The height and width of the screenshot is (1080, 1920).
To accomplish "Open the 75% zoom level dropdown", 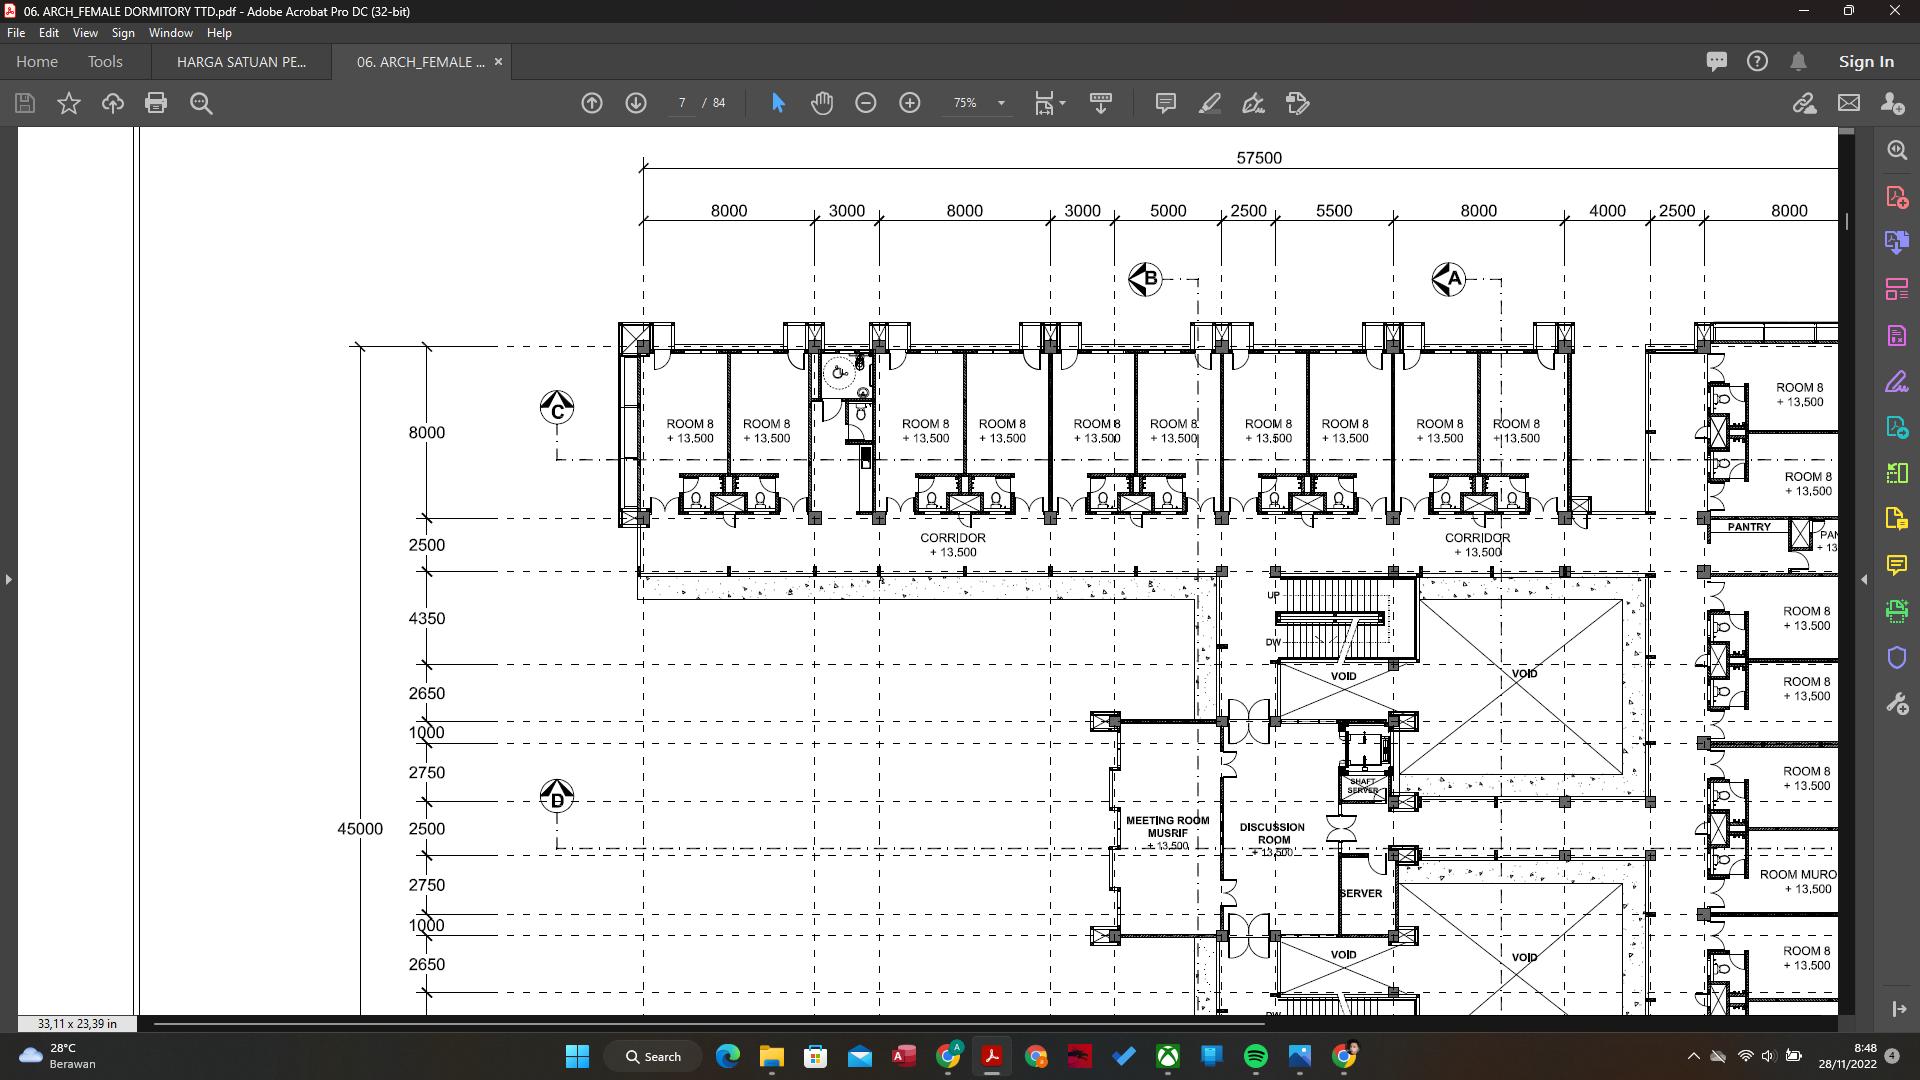I will [1001, 103].
